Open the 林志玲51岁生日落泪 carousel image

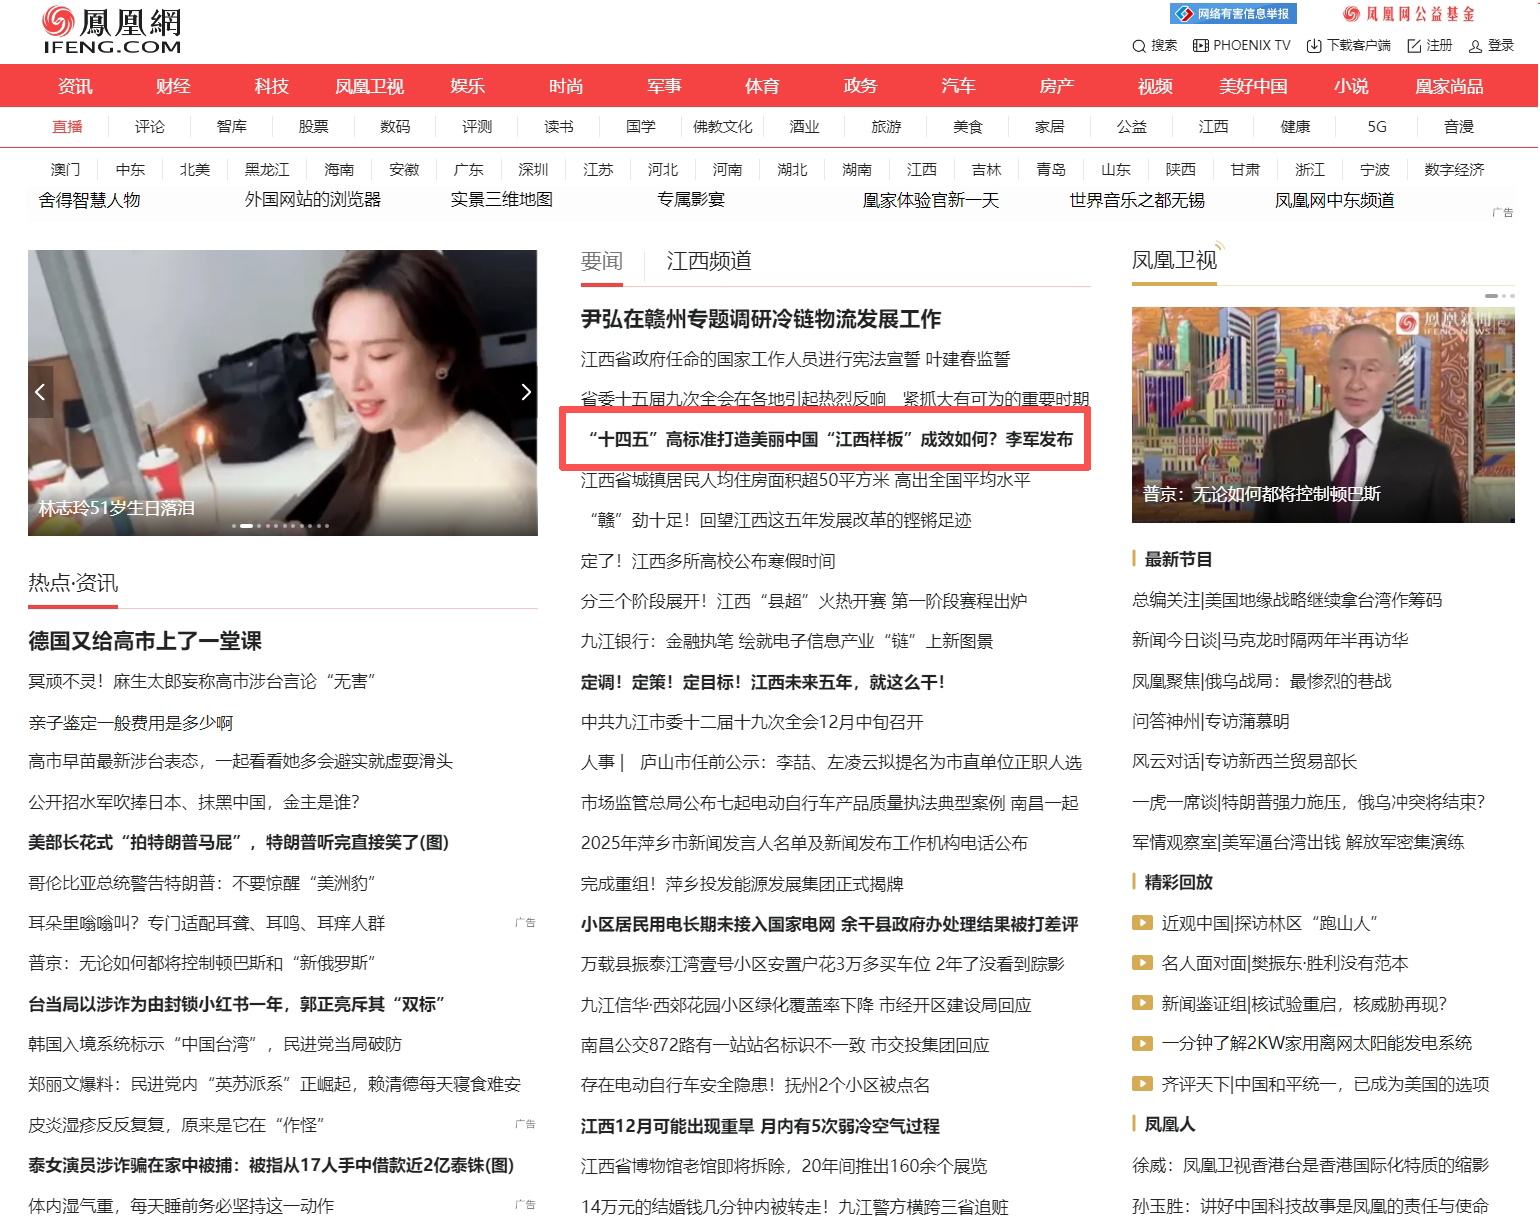pos(283,393)
